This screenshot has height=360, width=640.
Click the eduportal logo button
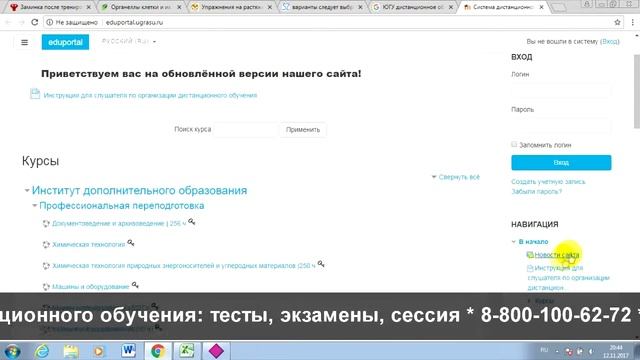pyautogui.click(x=65, y=42)
